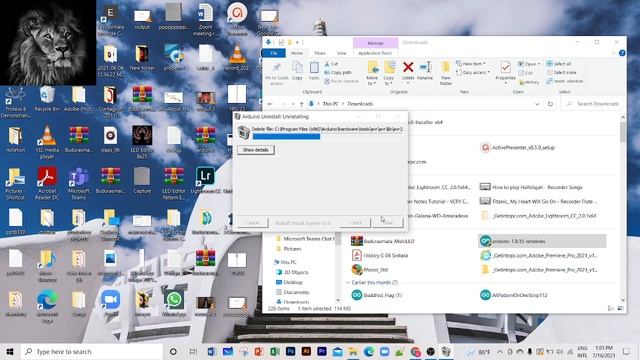The image size is (640, 360).
Task: Expand the New item dropdown
Action: [471, 64]
